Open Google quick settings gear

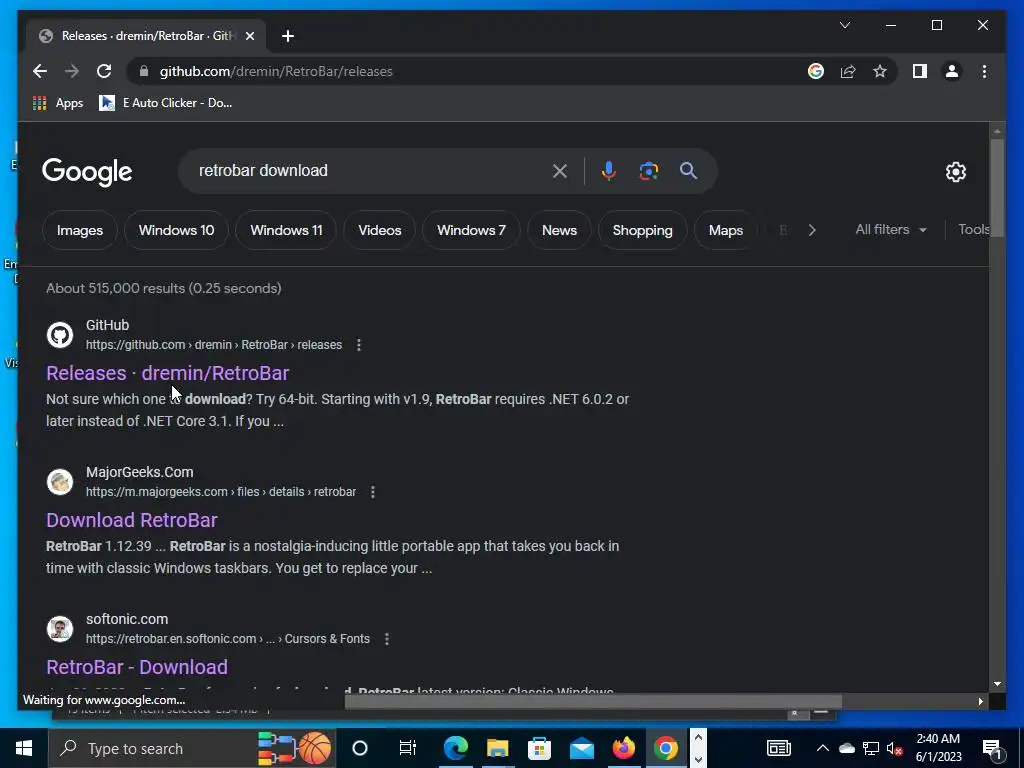coord(955,172)
